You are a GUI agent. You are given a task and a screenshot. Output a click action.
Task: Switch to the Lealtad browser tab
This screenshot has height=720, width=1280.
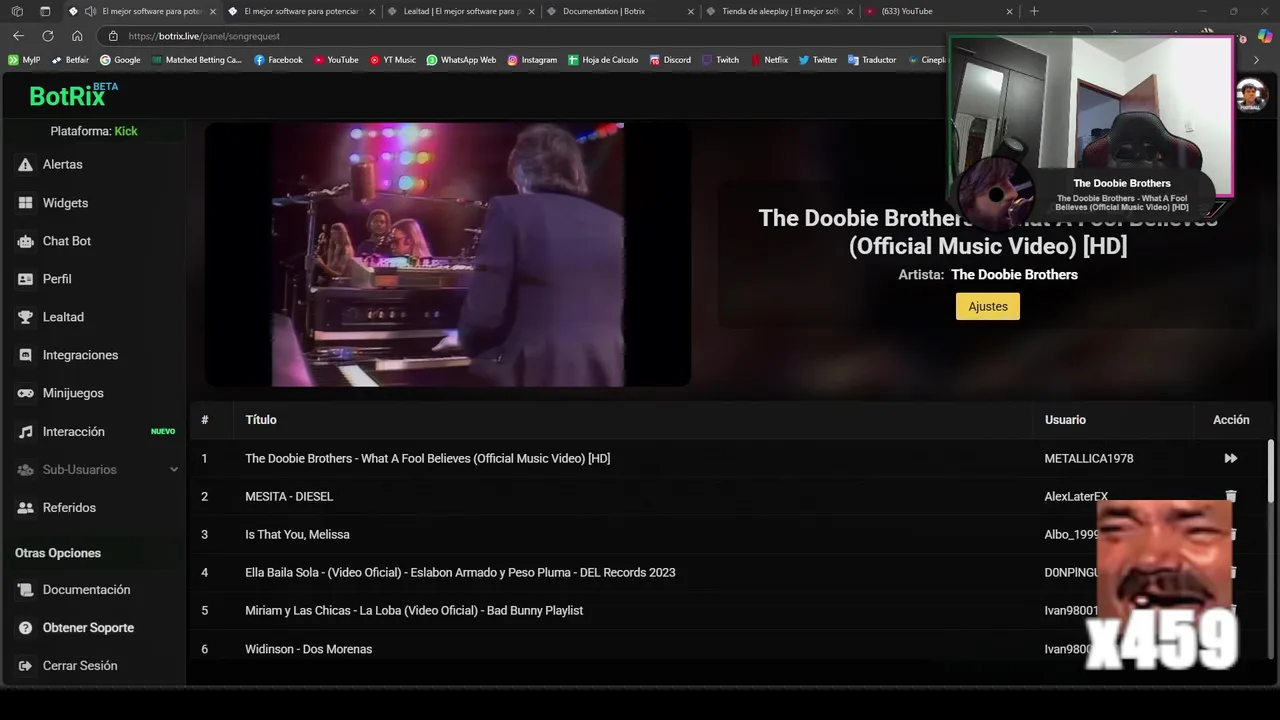pyautogui.click(x=460, y=11)
